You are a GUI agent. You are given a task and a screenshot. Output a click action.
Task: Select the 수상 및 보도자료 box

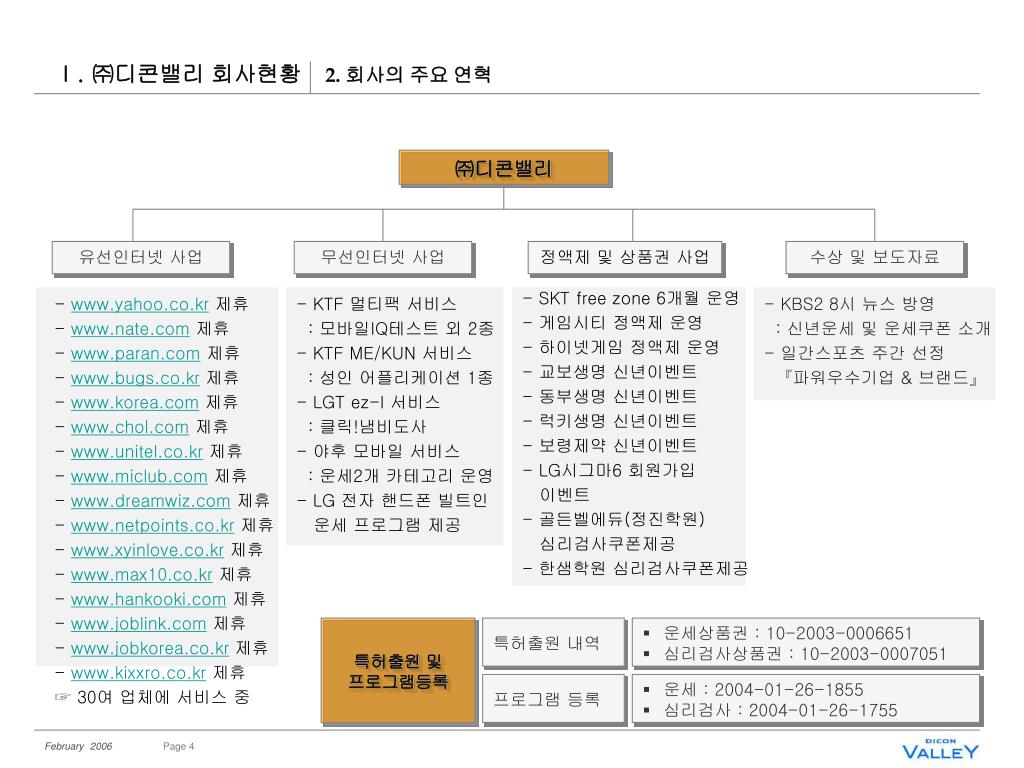click(x=875, y=257)
